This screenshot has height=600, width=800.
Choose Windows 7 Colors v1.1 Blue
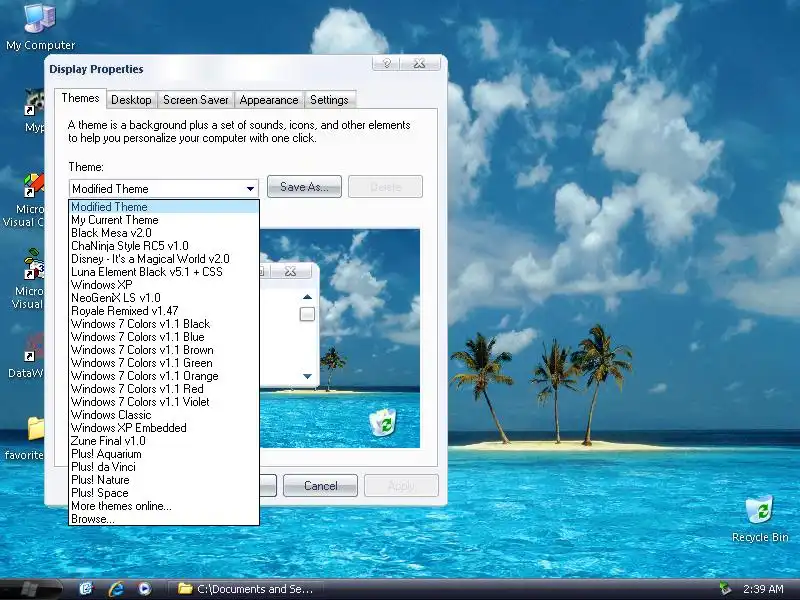click(164, 337)
